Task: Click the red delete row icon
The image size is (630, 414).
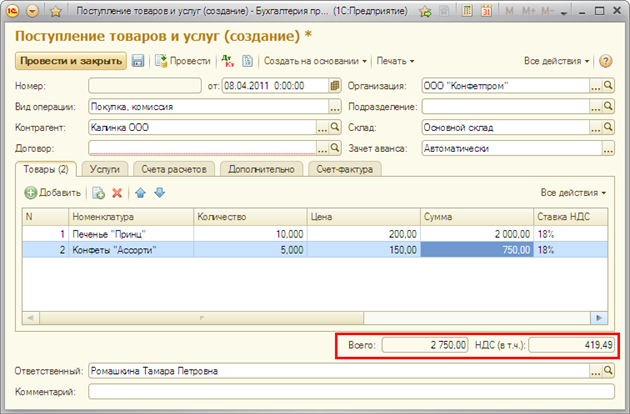Action: [117, 192]
